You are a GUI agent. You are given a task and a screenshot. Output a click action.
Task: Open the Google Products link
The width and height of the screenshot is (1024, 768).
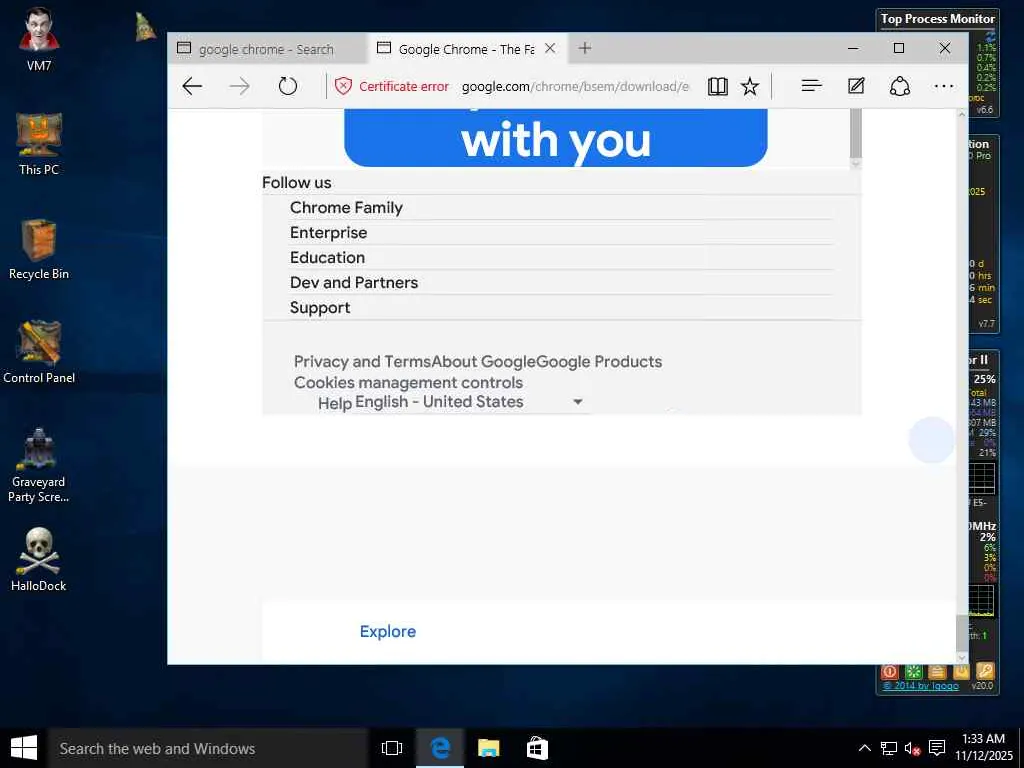click(x=599, y=361)
